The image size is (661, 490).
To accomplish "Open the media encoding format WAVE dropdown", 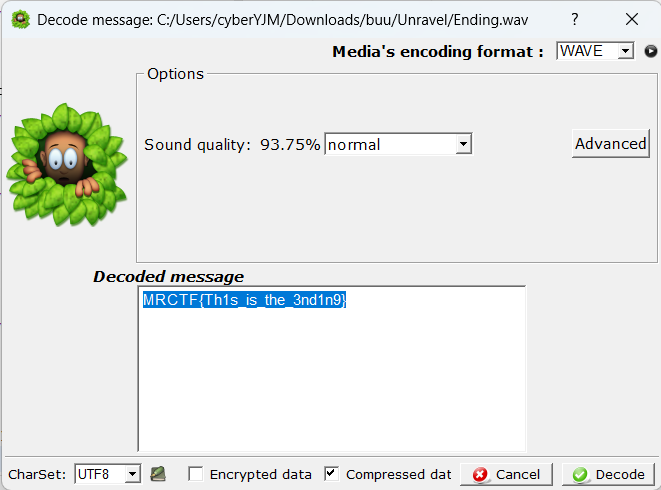I will [x=595, y=51].
